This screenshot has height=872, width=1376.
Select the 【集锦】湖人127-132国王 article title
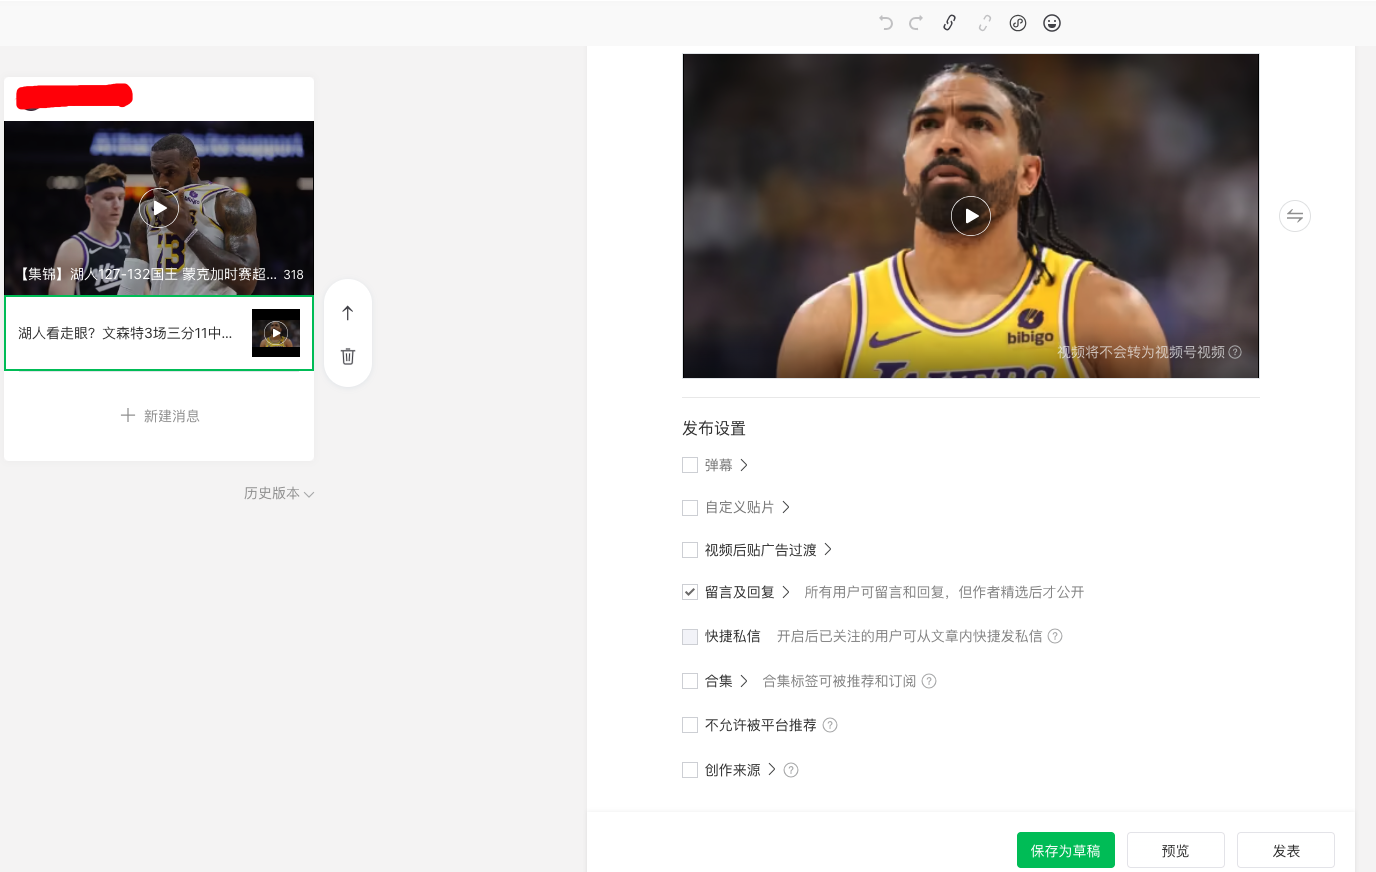pos(148,274)
